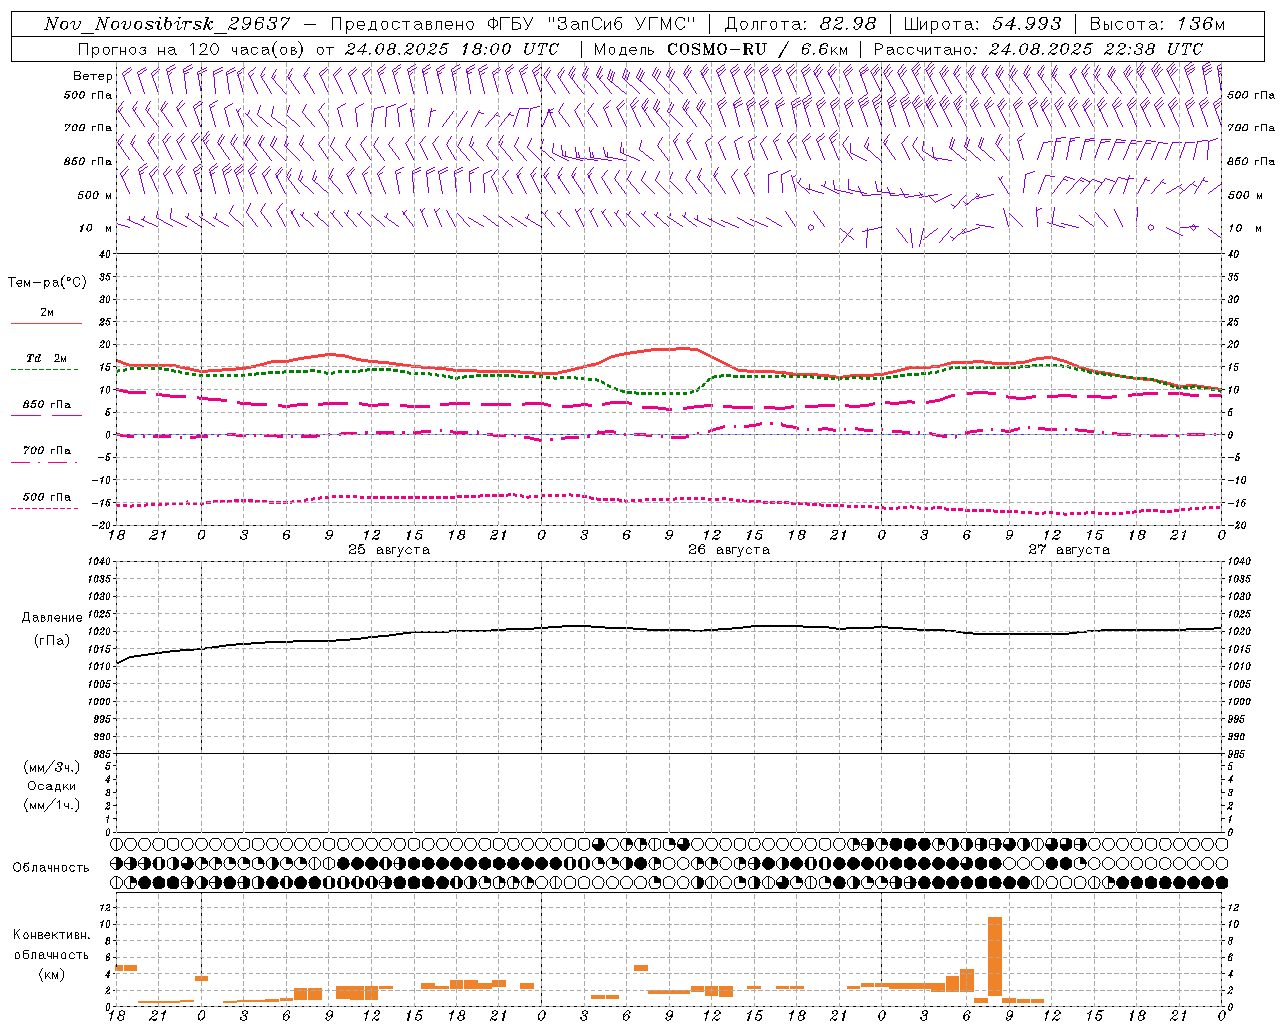The width and height of the screenshot is (1280, 1024).
Task: Click the 'Модель COSMO-RU / 6.6км' label
Action: pos(720,49)
